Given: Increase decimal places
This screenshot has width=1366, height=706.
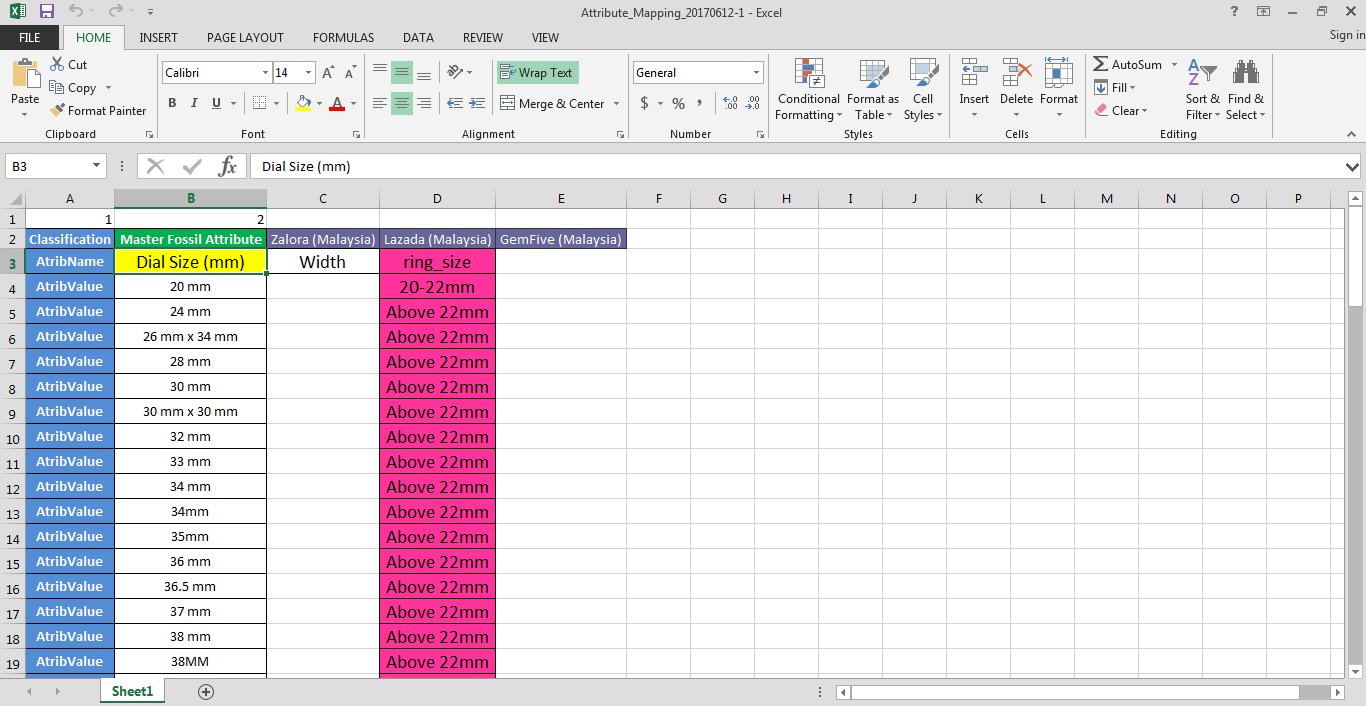Looking at the screenshot, I should click(730, 103).
